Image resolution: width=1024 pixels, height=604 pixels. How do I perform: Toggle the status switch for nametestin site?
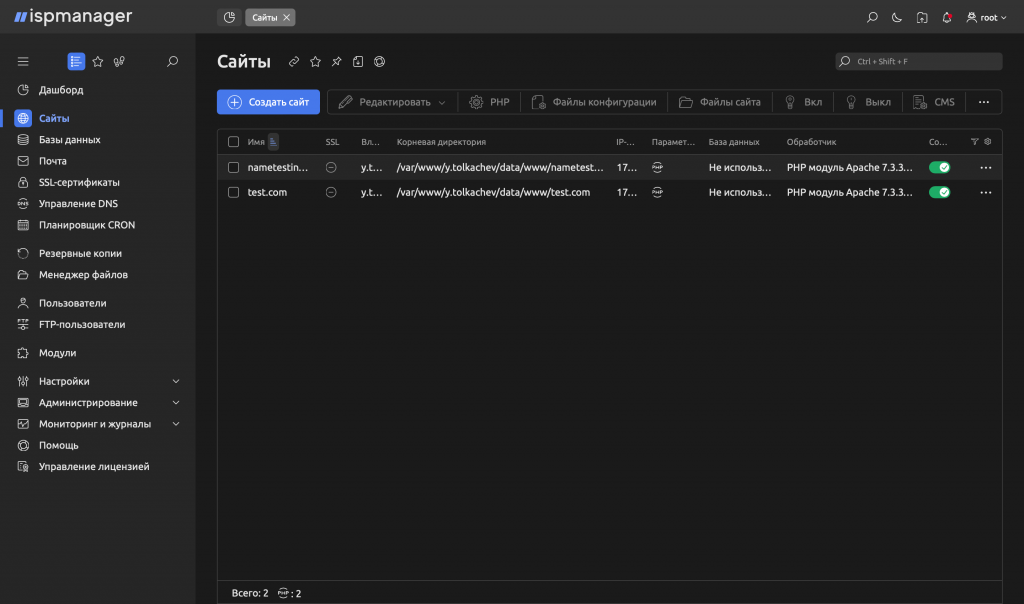pyautogui.click(x=939, y=168)
